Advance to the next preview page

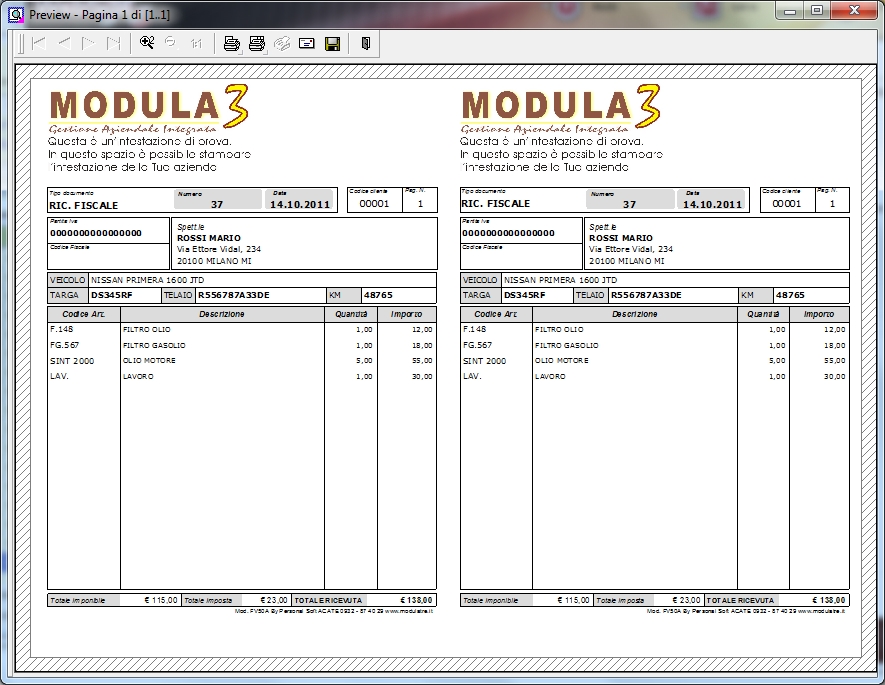click(89, 43)
